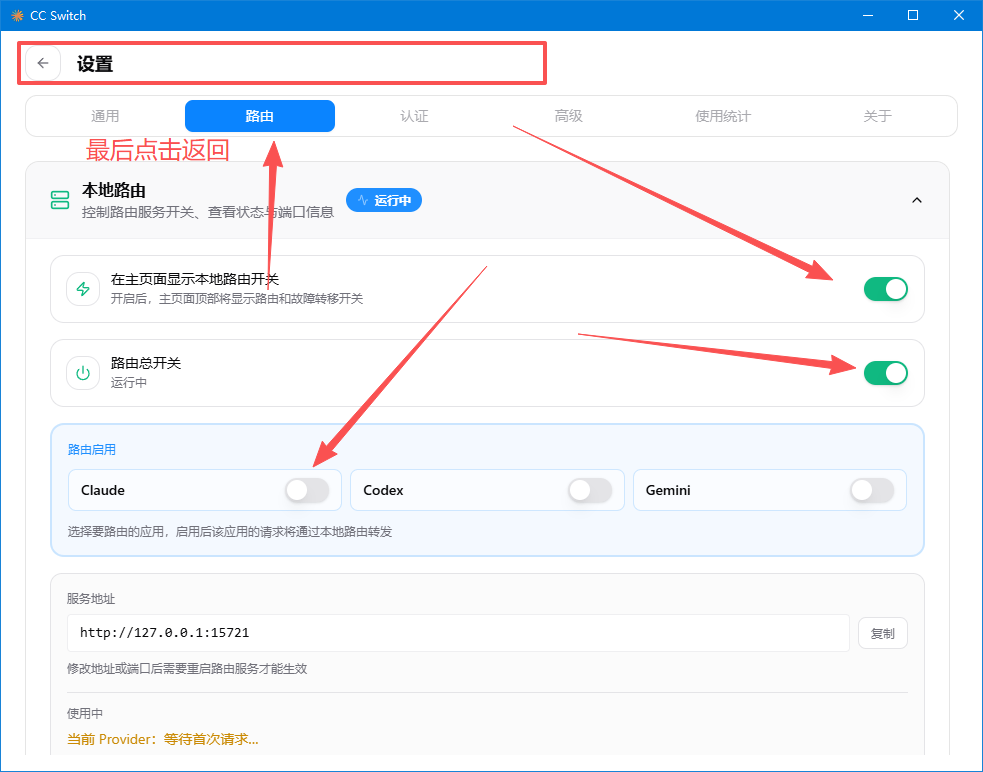Viewport: 983px width, 772px height.
Task: Click 选择要路由的应用 description text
Action: (229, 532)
